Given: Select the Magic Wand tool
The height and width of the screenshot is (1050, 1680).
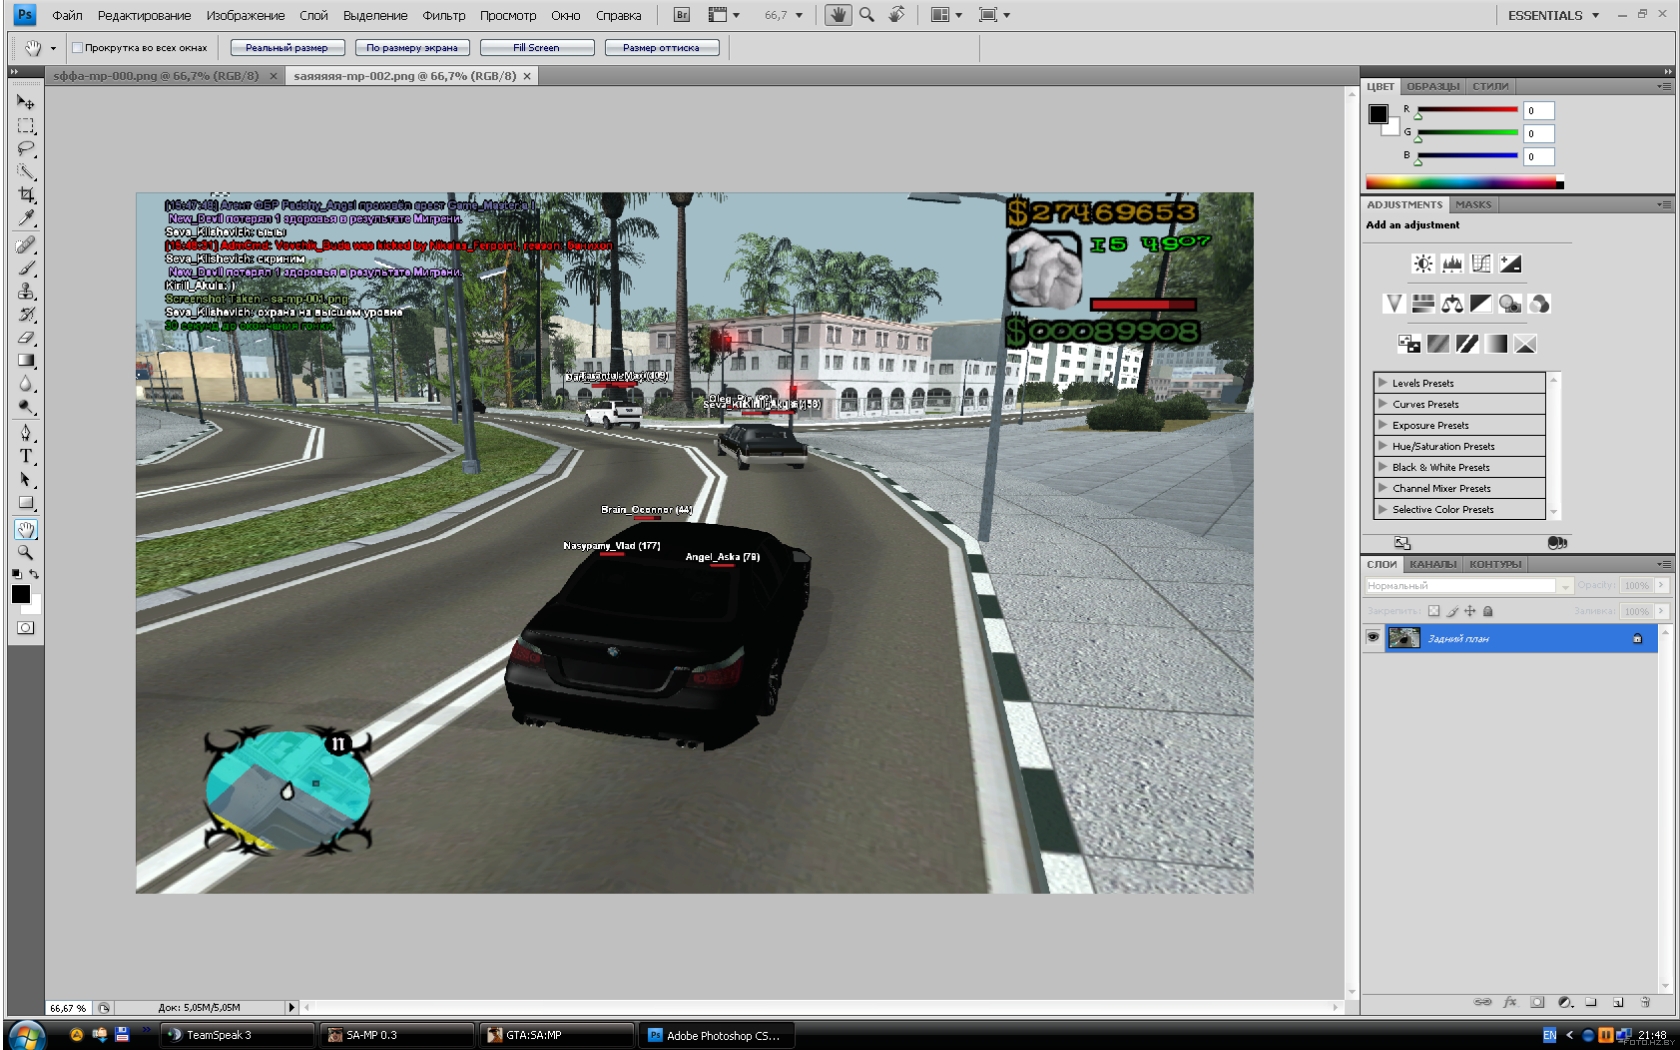Looking at the screenshot, I should (25, 172).
